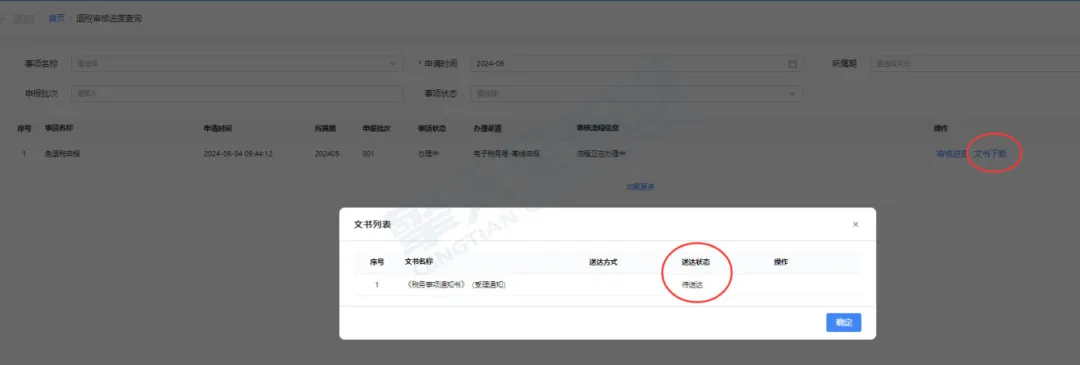Click the 申报批次 input field
Image resolution: width=1080 pixels, height=365 pixels.
pyautogui.click(x=237, y=94)
